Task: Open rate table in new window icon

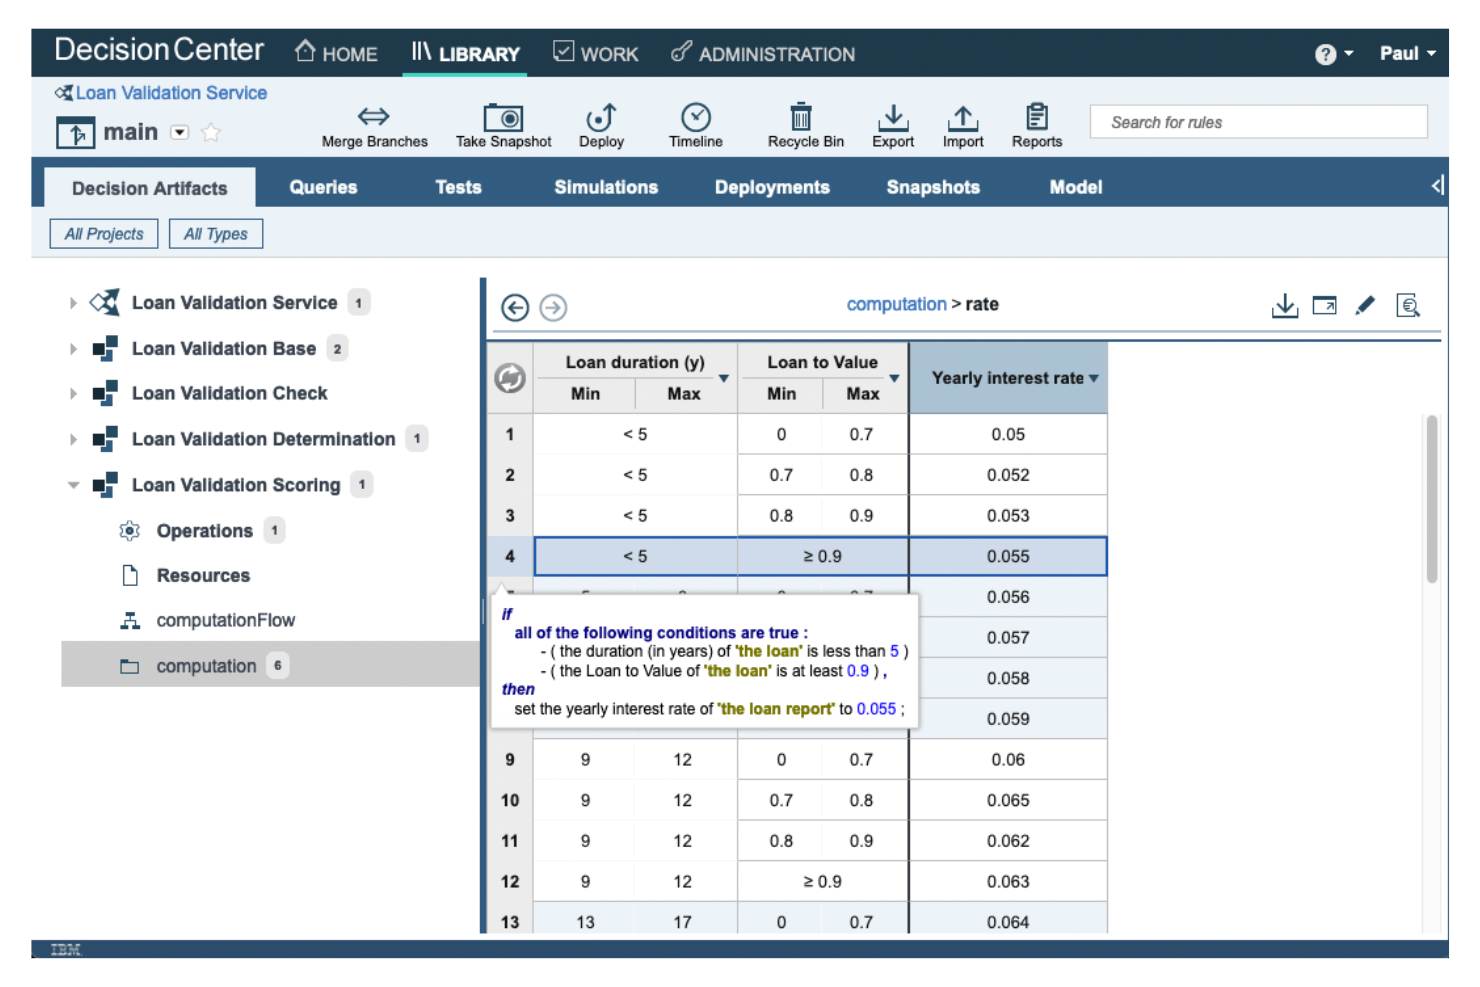Action: (x=1325, y=305)
